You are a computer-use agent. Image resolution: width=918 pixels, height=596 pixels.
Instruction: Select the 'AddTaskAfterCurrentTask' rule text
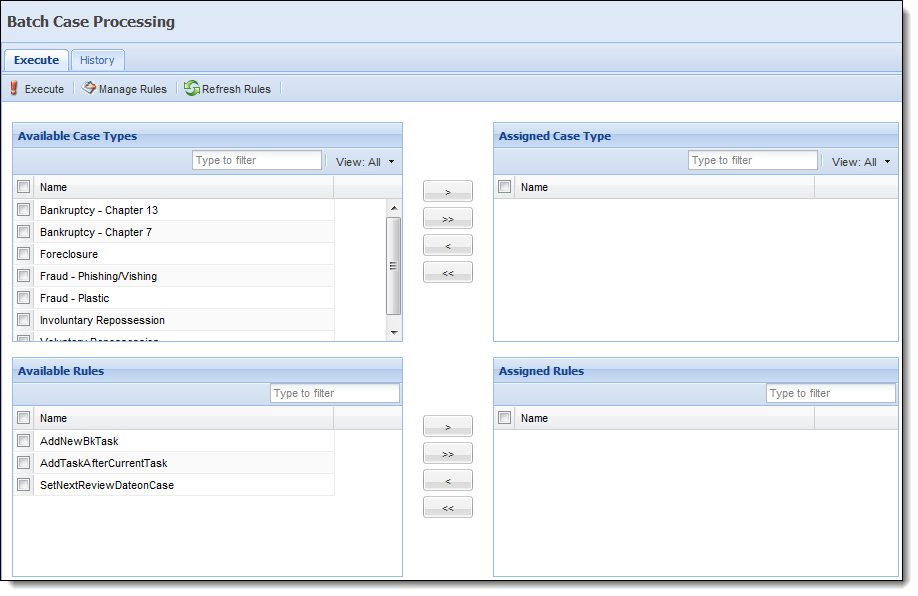click(104, 463)
